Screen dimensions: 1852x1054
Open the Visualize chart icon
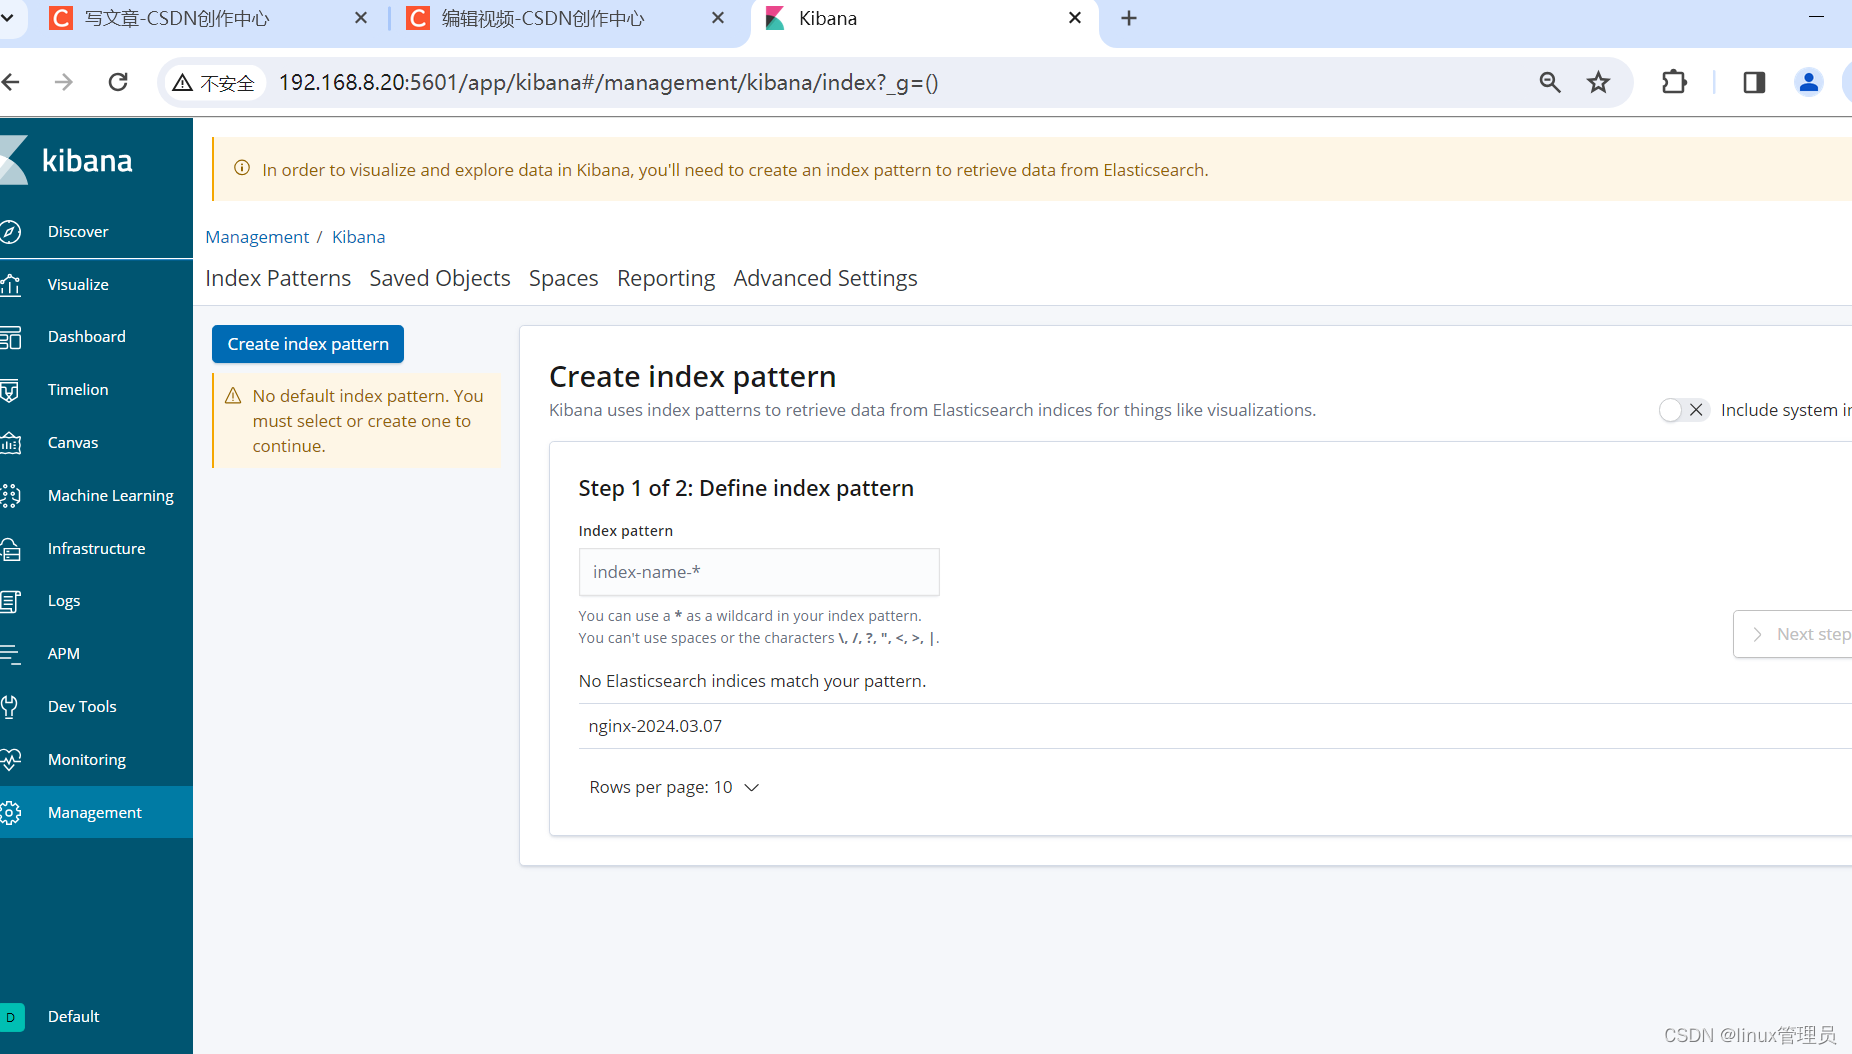pos(10,285)
